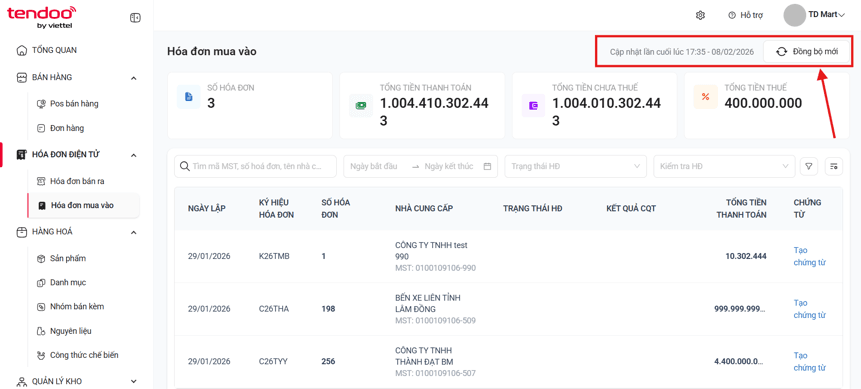
Task: Click the Ngày bắt đầu date field
Action: click(x=373, y=166)
